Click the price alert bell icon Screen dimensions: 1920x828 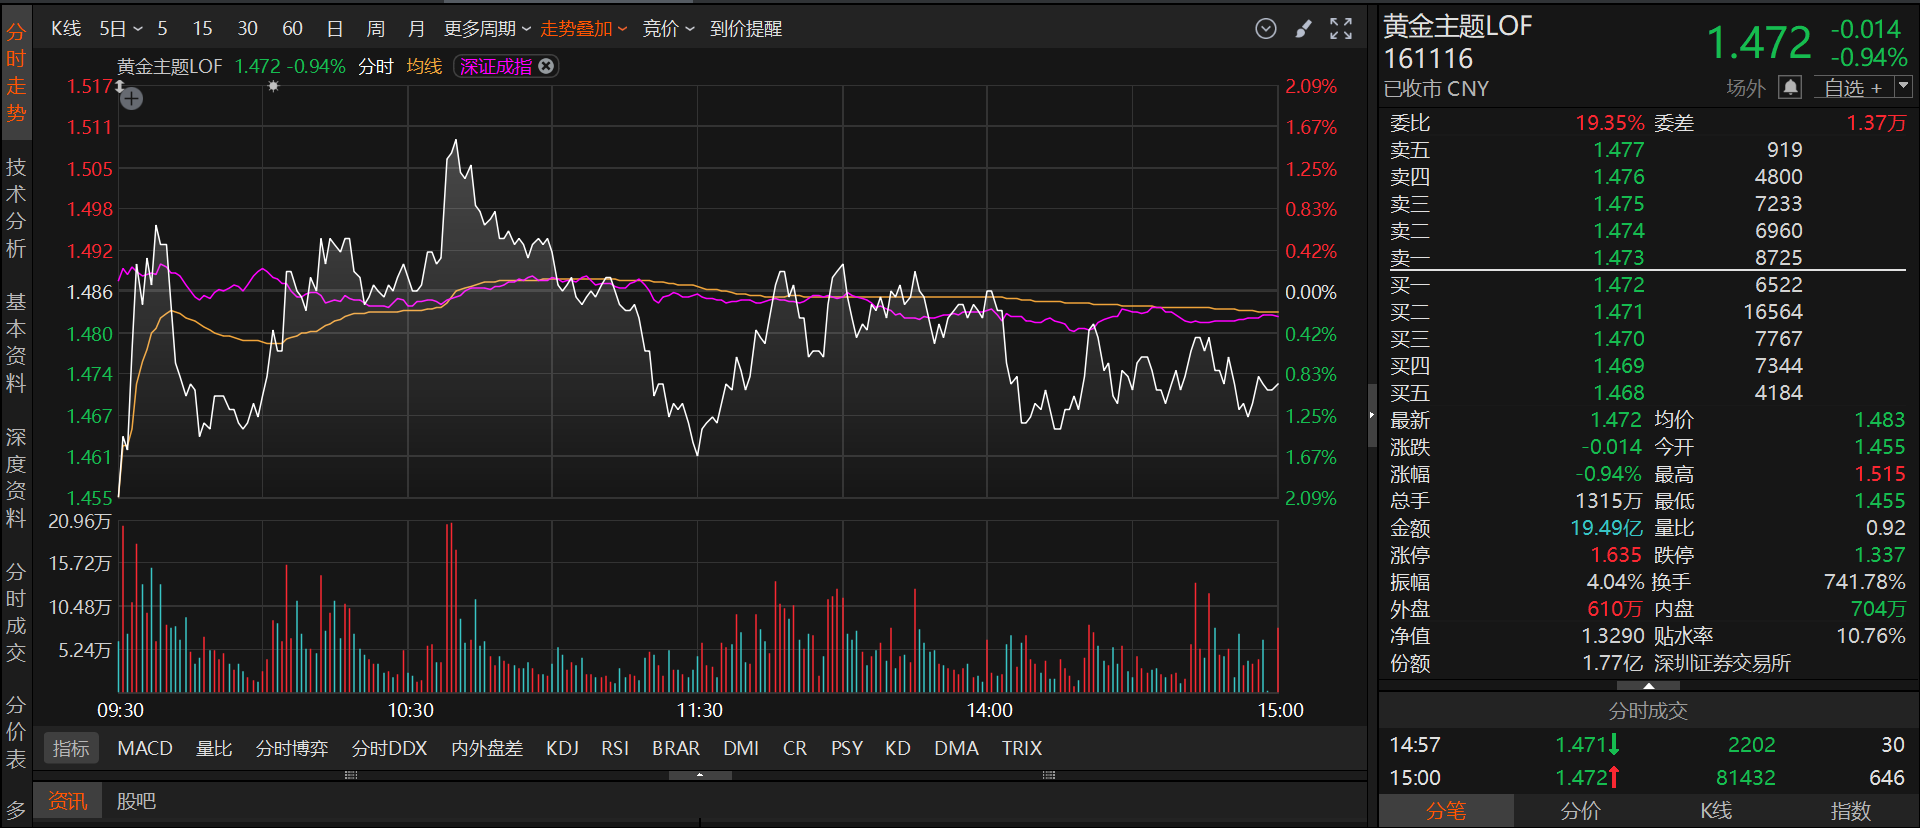(1790, 88)
